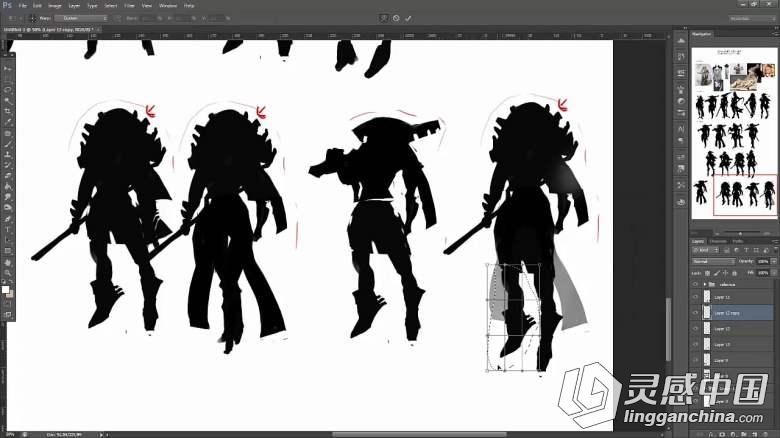Select the Magic Wand tool
Image resolution: width=780 pixels, height=438 pixels.
[x=7, y=101]
